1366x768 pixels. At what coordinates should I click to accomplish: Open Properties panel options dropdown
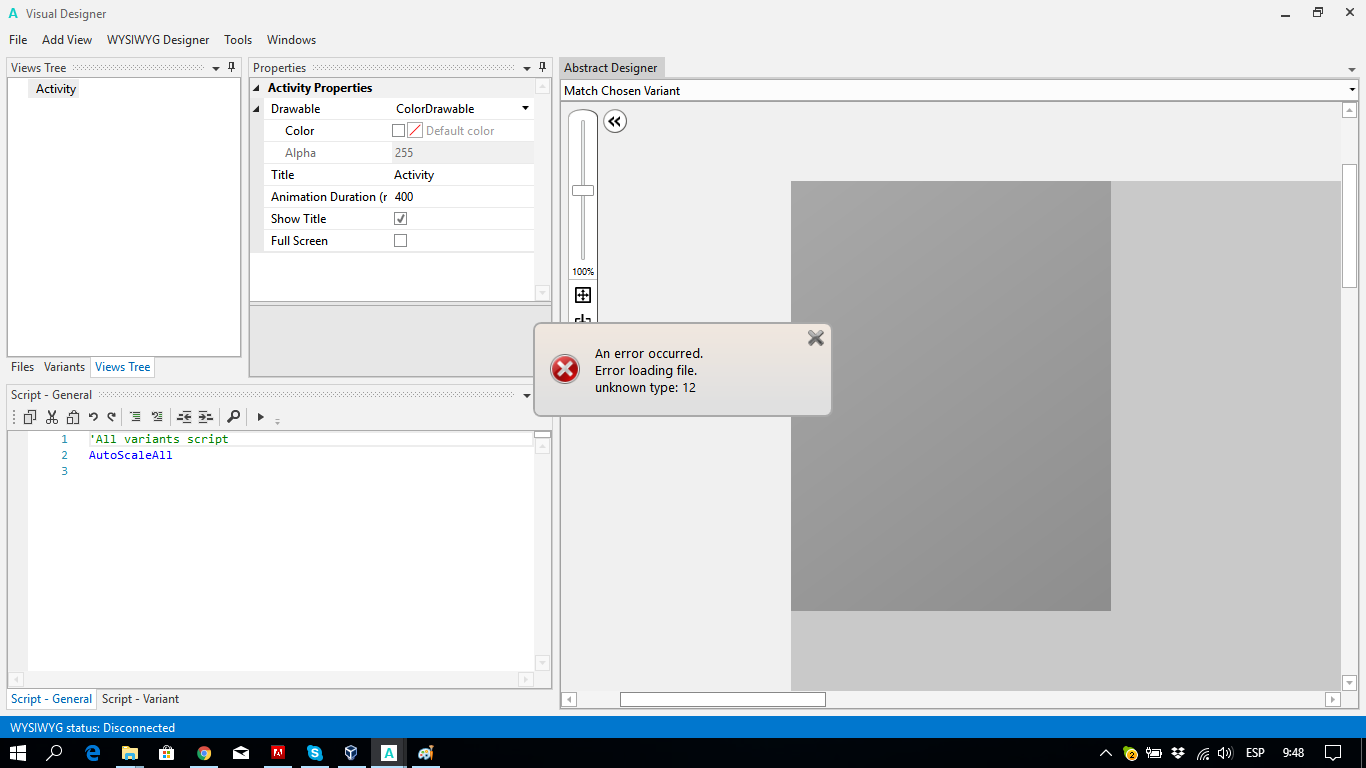[x=527, y=68]
